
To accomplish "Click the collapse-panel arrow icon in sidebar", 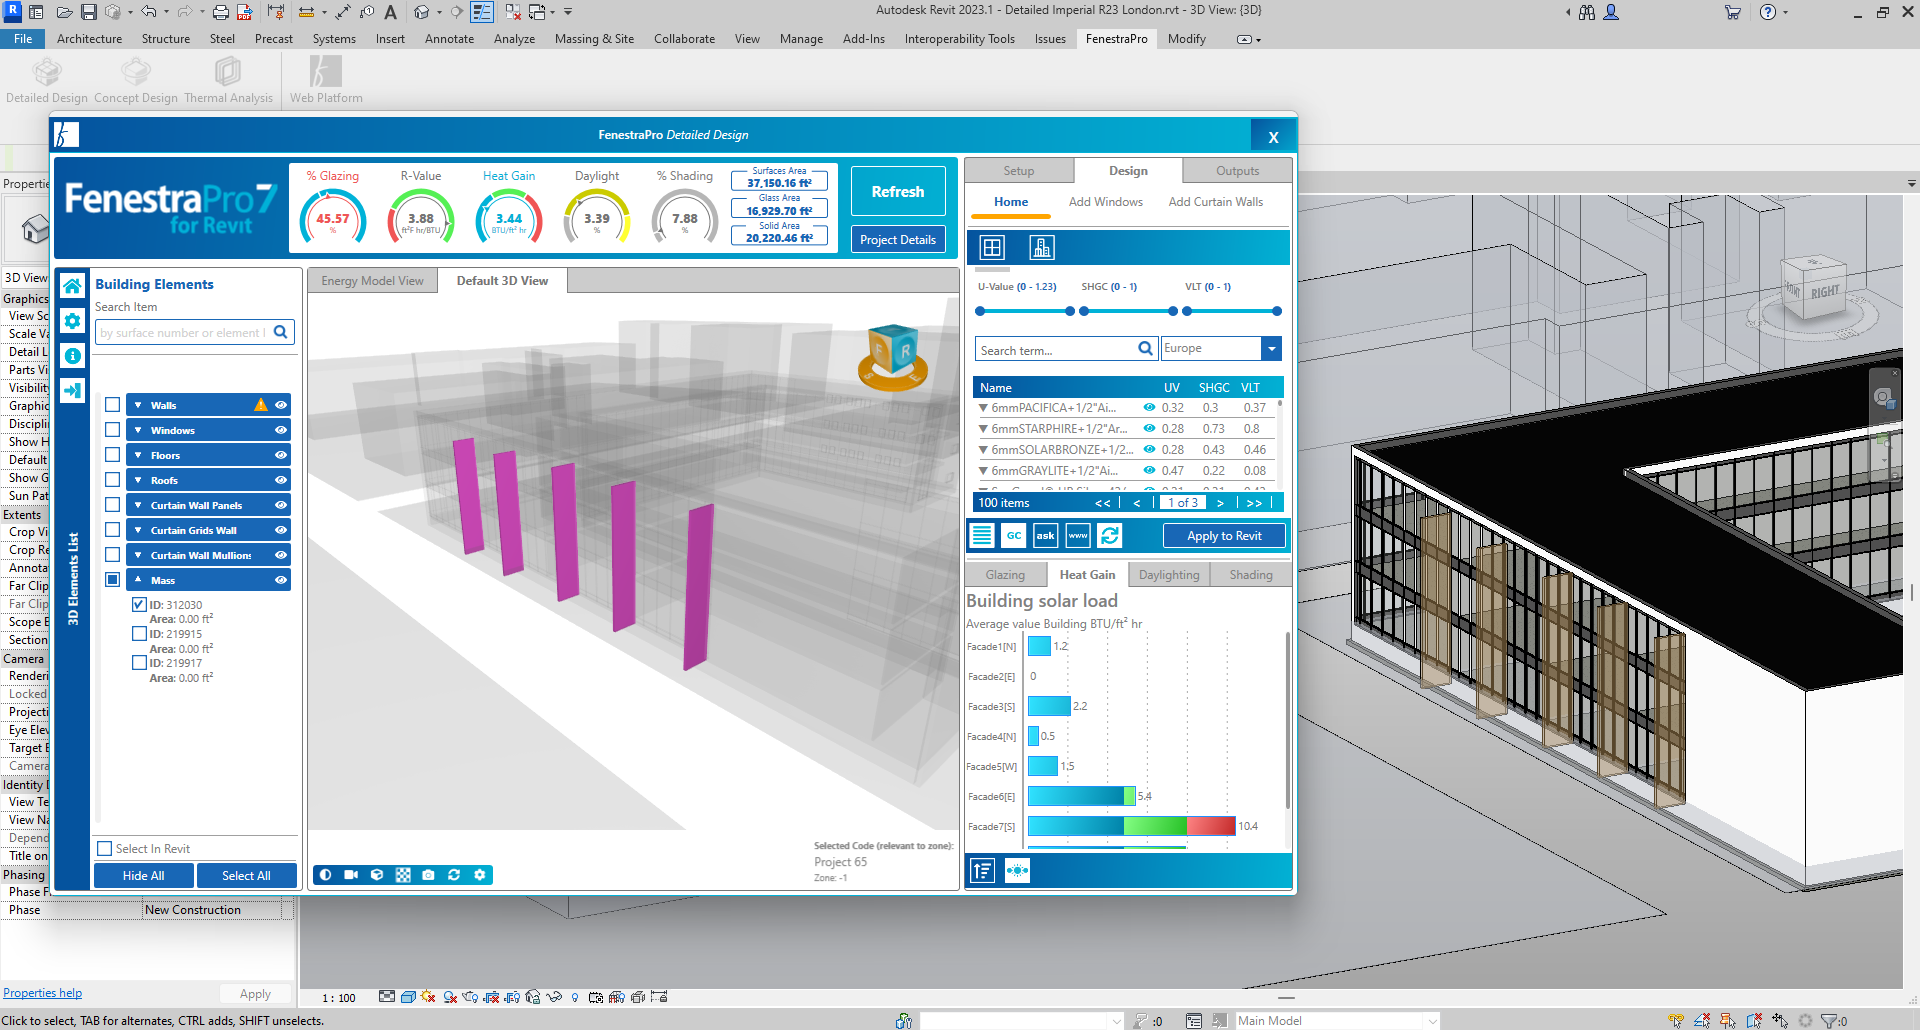I will (72, 391).
